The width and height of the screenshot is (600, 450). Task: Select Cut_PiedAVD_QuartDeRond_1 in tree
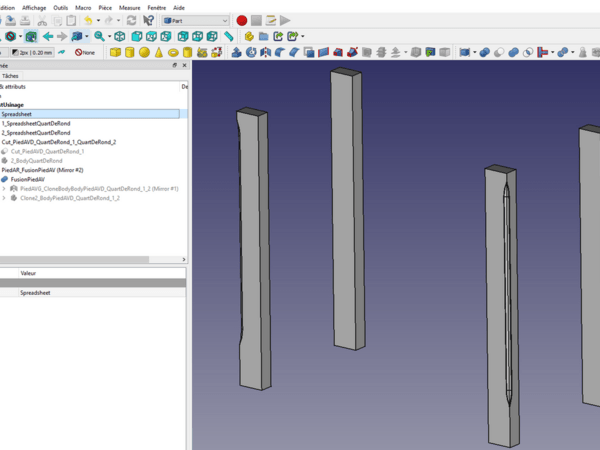(x=47, y=151)
